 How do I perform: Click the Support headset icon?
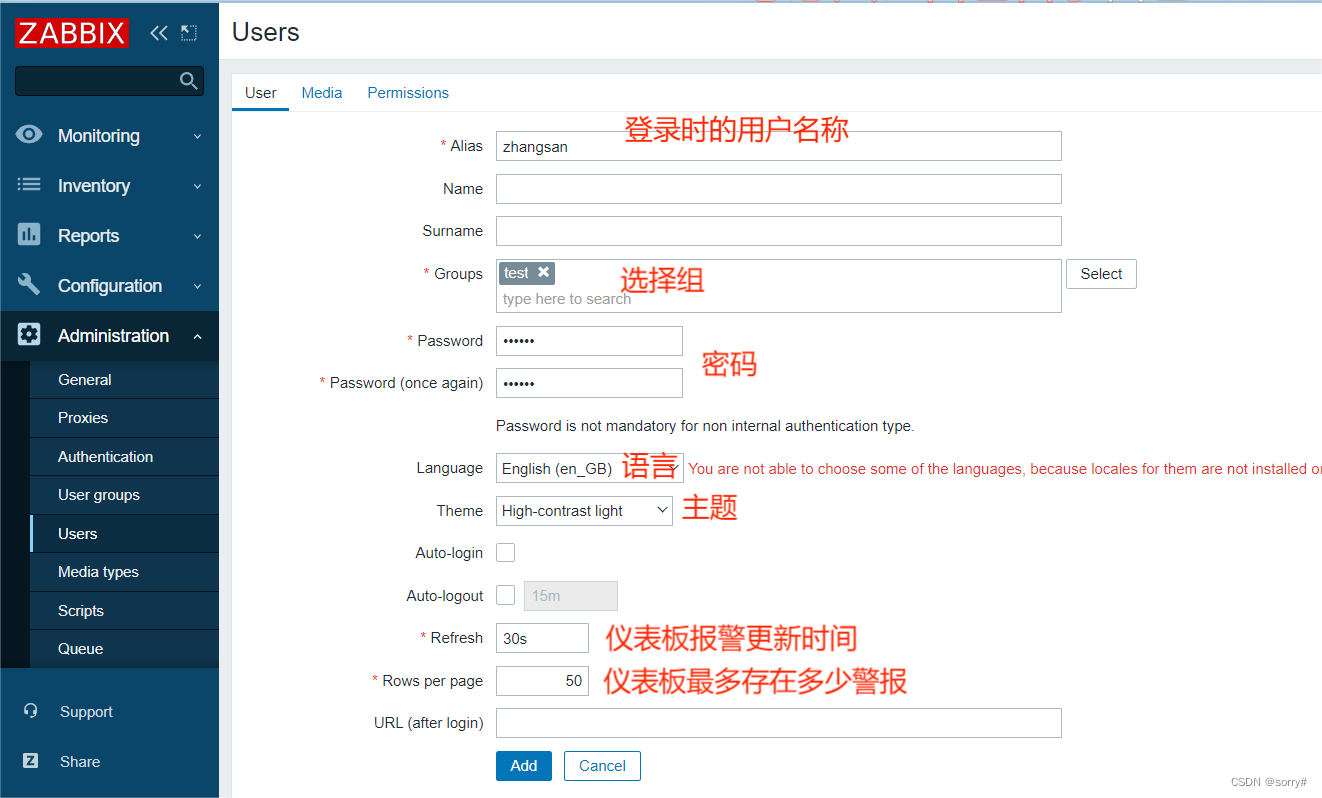(31, 711)
